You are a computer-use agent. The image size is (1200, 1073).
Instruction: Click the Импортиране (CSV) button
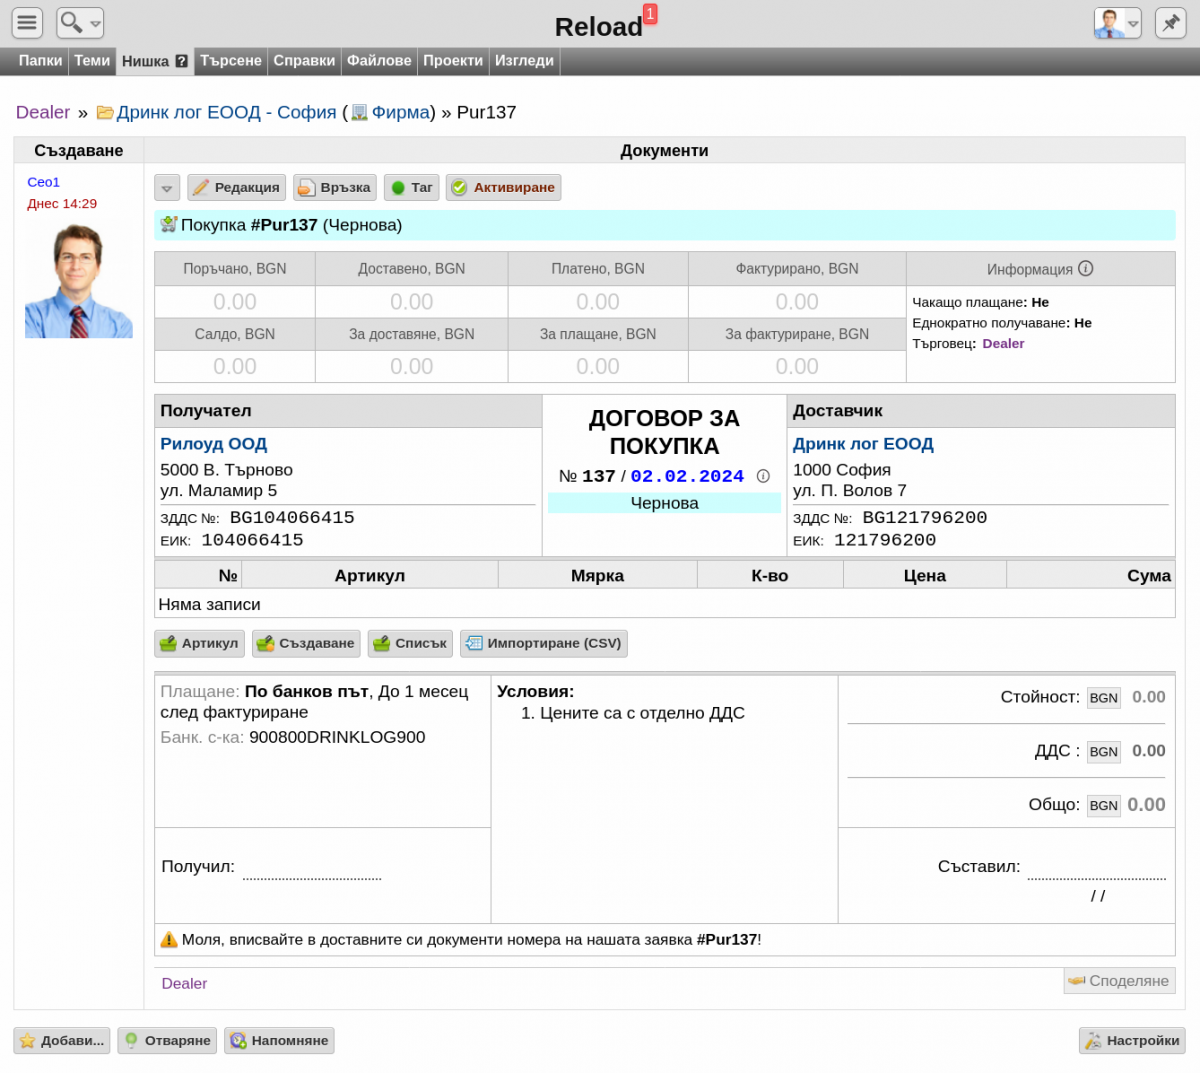[x=544, y=643]
